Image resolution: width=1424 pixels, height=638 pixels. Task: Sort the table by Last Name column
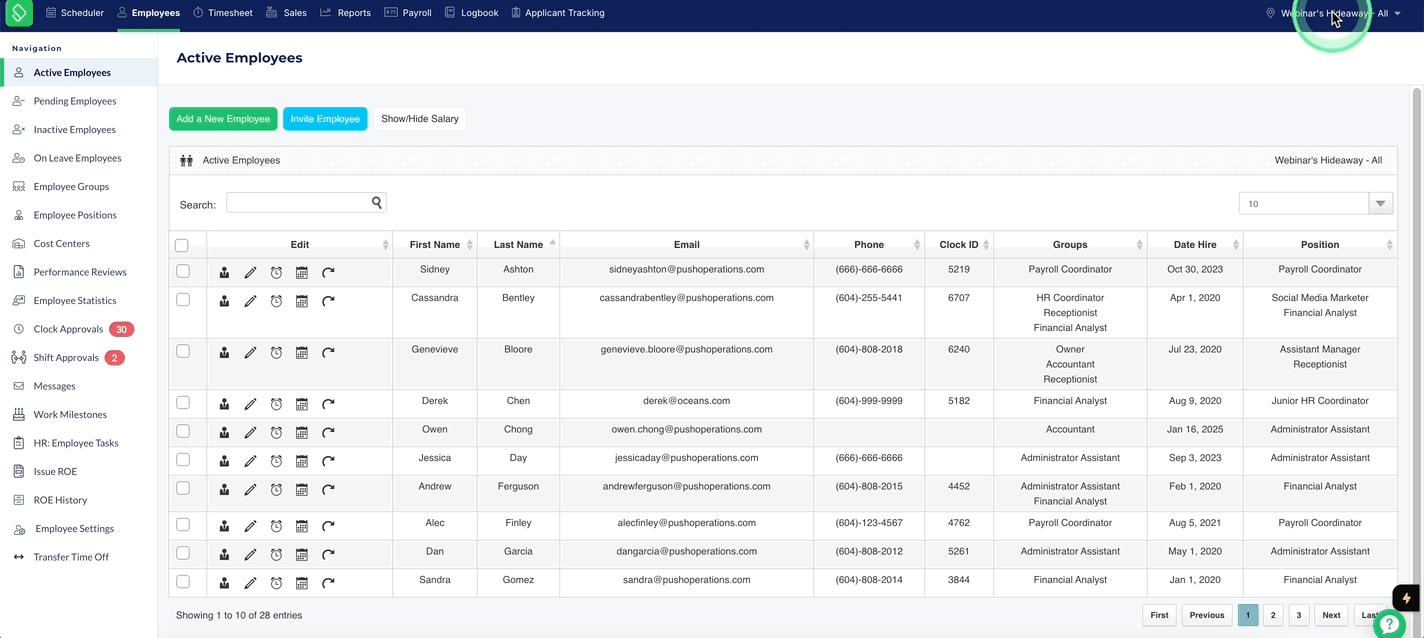click(x=518, y=244)
